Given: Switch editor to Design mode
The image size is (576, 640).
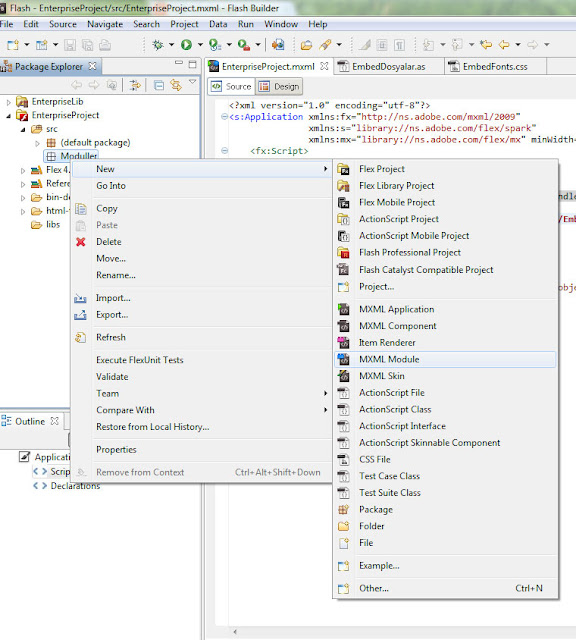Looking at the screenshot, I should (x=280, y=87).
